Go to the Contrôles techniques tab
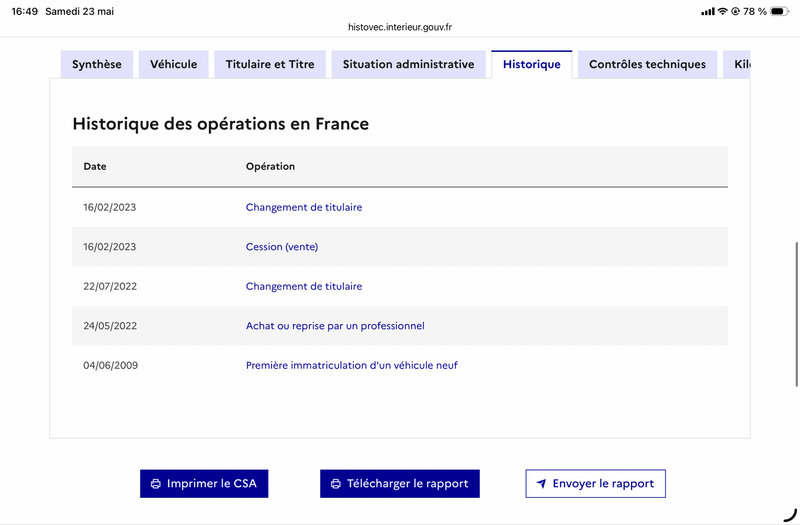 pyautogui.click(x=647, y=64)
